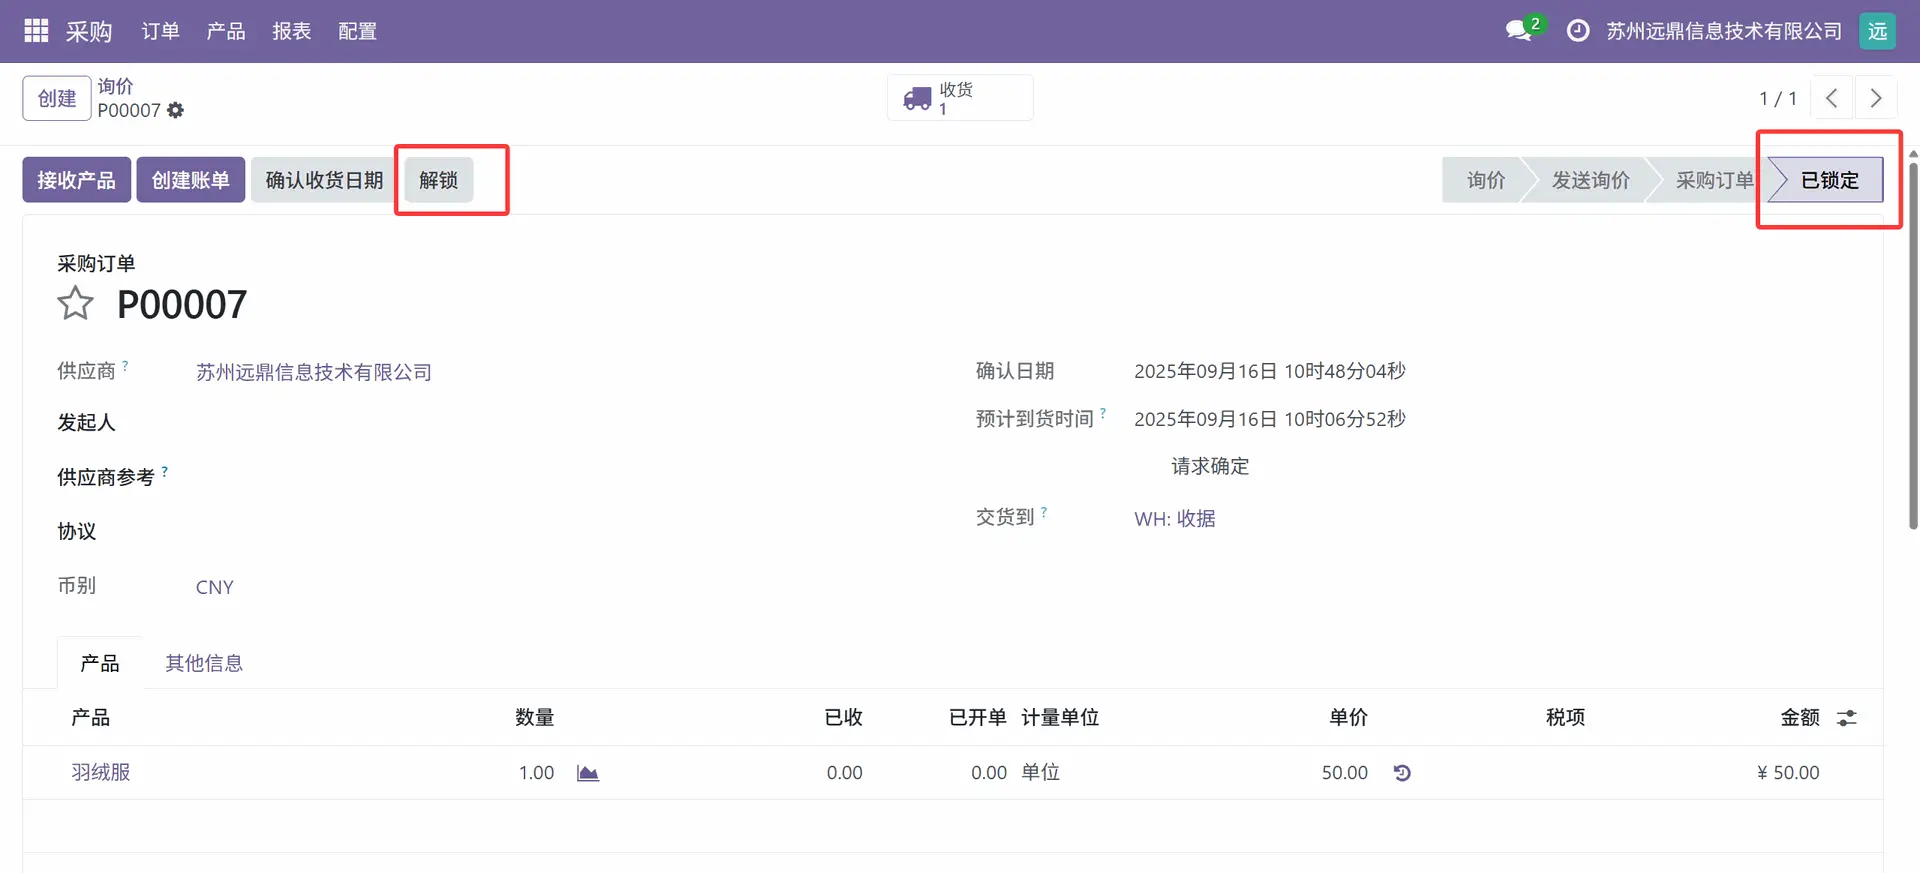Open the 苏州远鼎信息技术有限公司 supplier link
Screen dimensions: 1920x873
314,372
